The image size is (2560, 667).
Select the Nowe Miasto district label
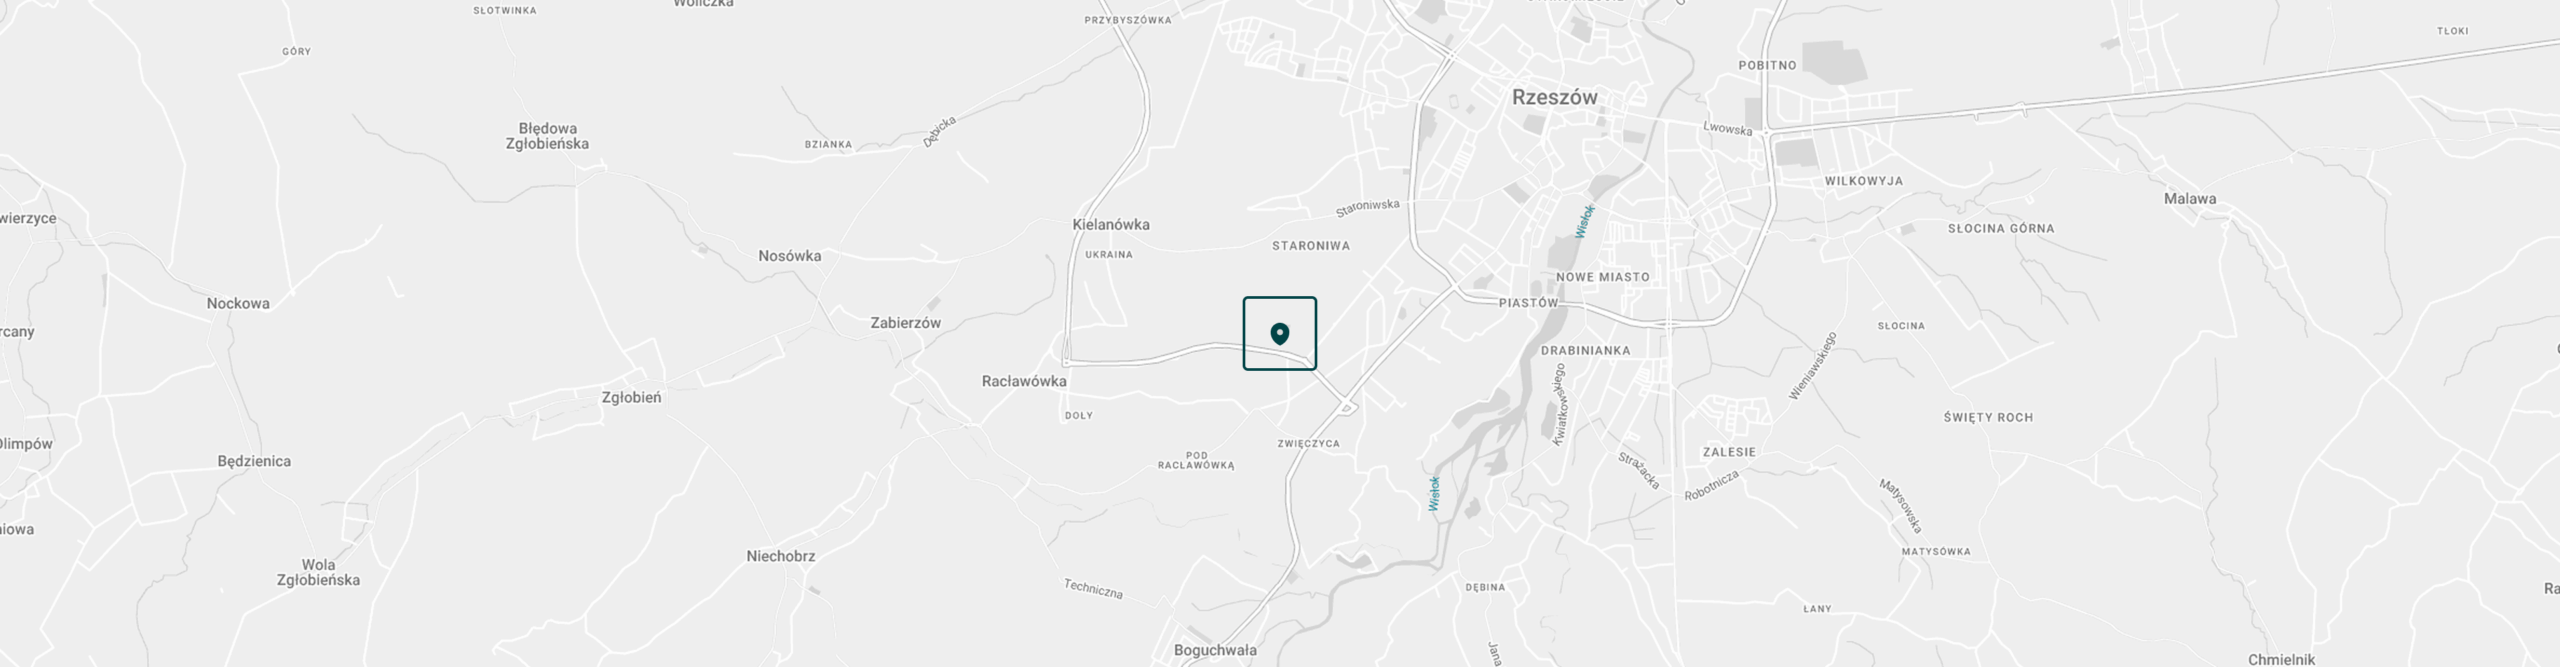[x=1603, y=277]
